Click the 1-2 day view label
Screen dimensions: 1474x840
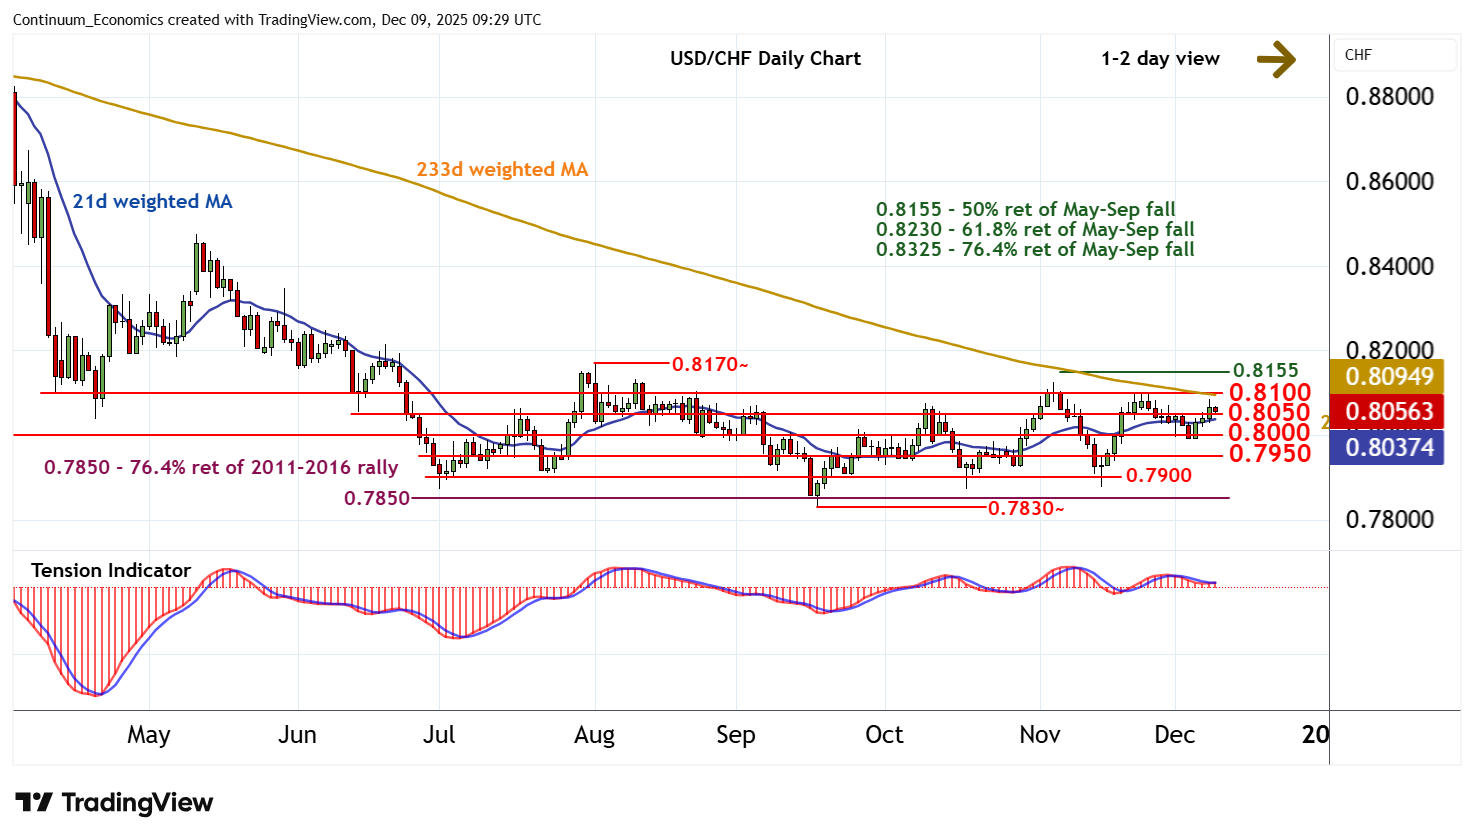click(x=1160, y=59)
